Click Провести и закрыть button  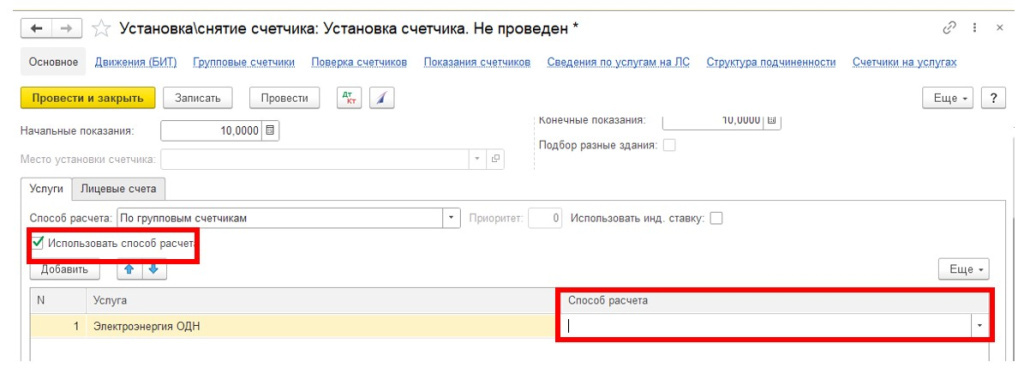88,98
